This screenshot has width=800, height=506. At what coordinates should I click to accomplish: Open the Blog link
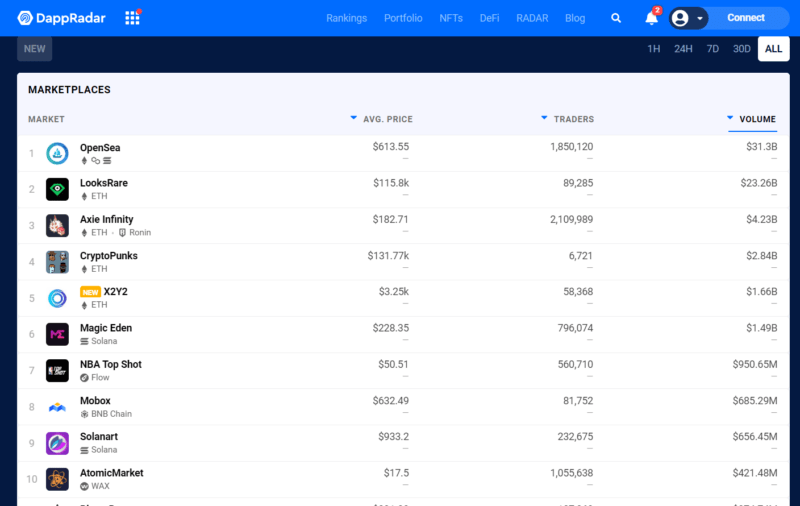pos(575,18)
